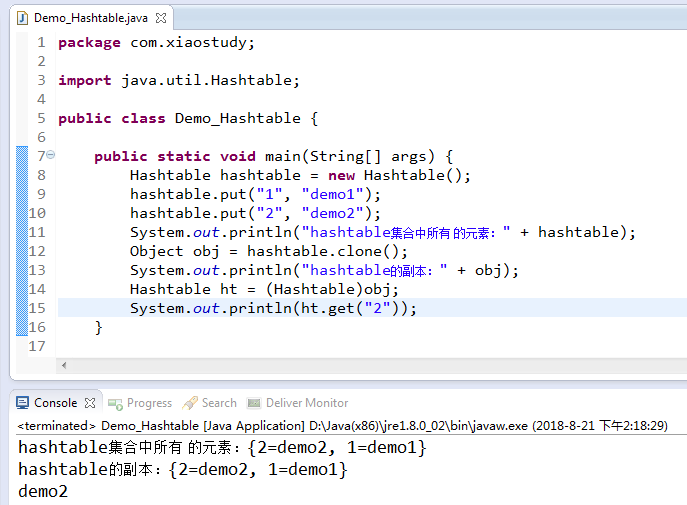The height and width of the screenshot is (505, 687).
Task: Open the Deliver Monitor tab
Action: [307, 403]
